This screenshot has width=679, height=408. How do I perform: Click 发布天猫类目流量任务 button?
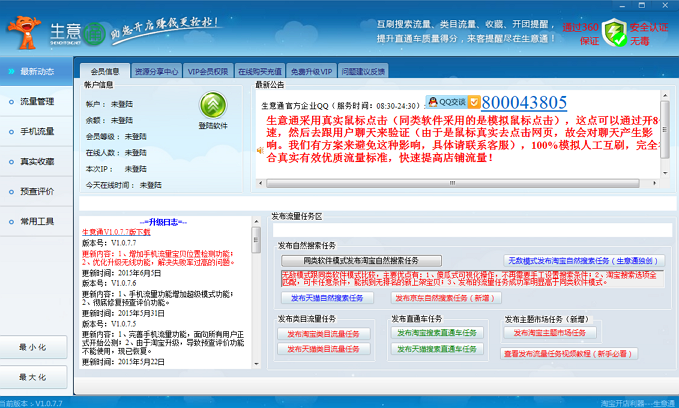click(x=323, y=349)
